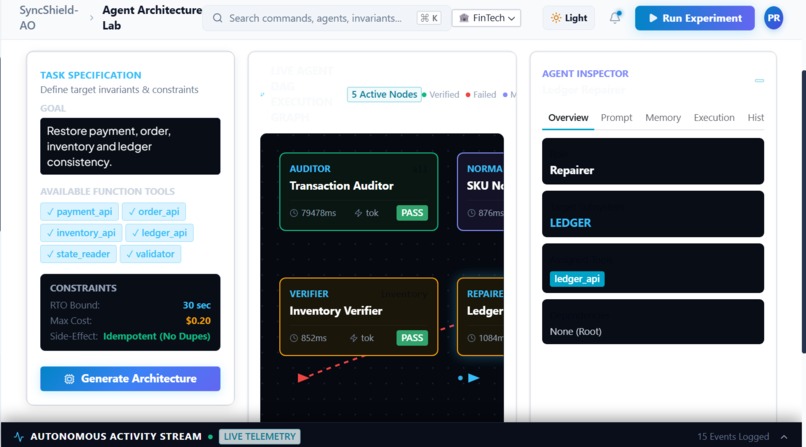Select the SKU Normalizer node card

tap(481, 192)
